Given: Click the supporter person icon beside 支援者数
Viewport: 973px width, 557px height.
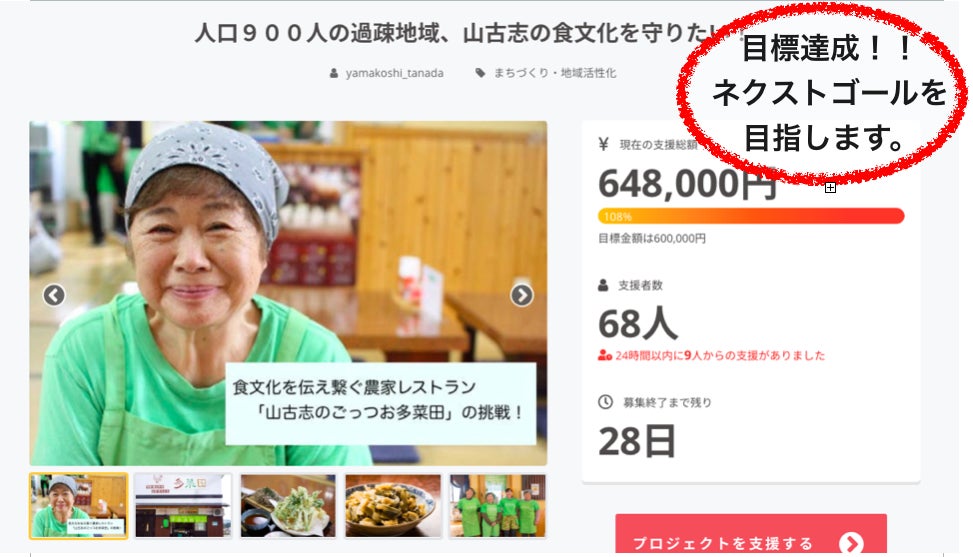Looking at the screenshot, I should (603, 285).
